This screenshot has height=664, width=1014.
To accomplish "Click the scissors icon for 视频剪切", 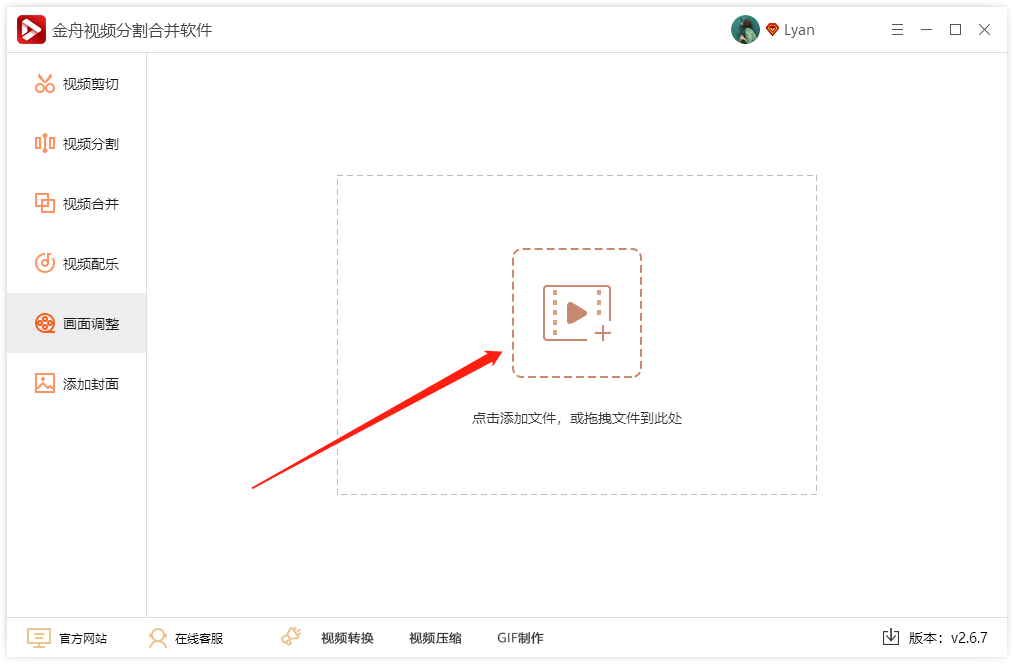I will [x=45, y=83].
